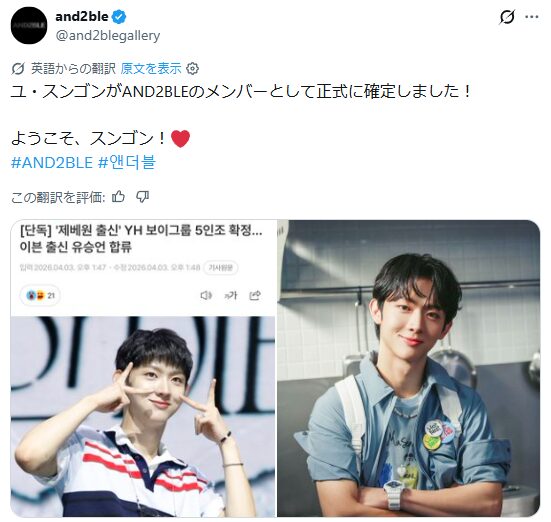The image size is (551, 522).
Task: Rate the translation with thumbs down
Action: tap(142, 196)
